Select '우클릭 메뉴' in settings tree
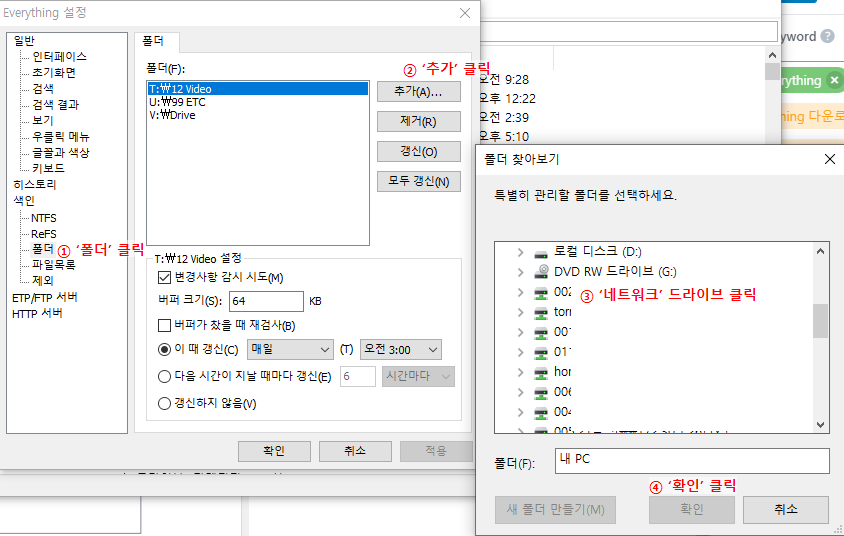Viewport: 844px width, 536px height. tap(60, 137)
